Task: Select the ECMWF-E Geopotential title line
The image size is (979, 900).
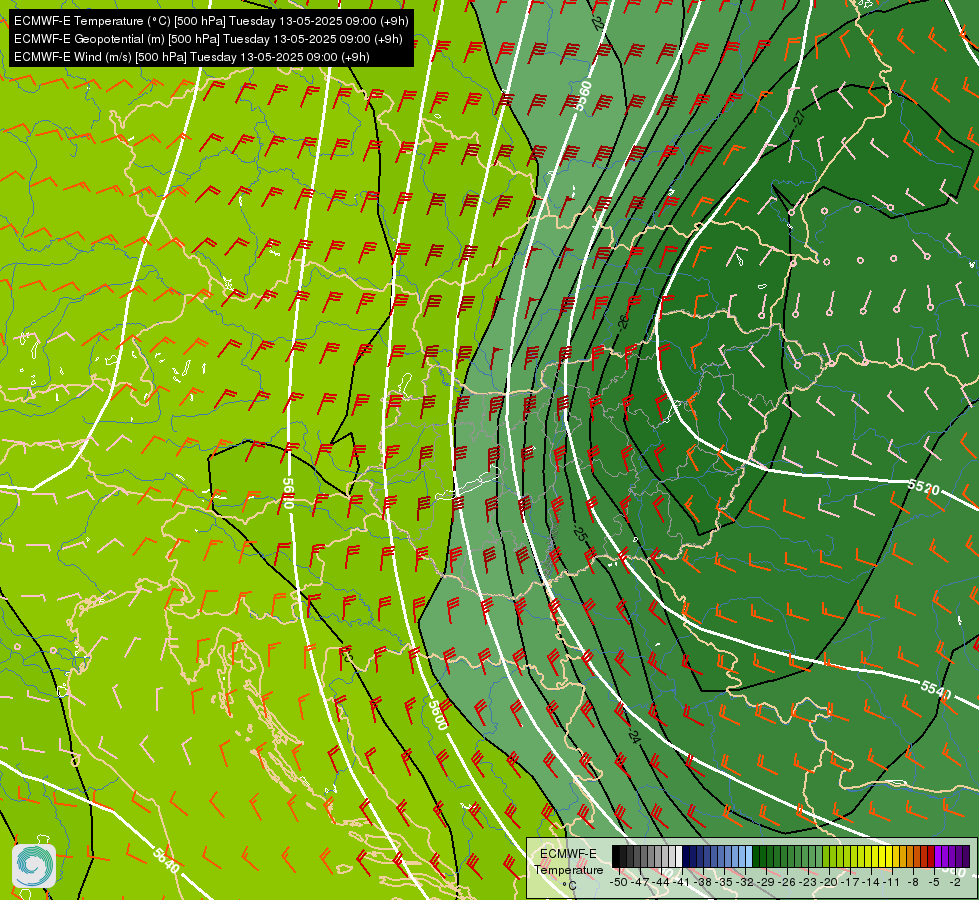Action: (x=208, y=39)
